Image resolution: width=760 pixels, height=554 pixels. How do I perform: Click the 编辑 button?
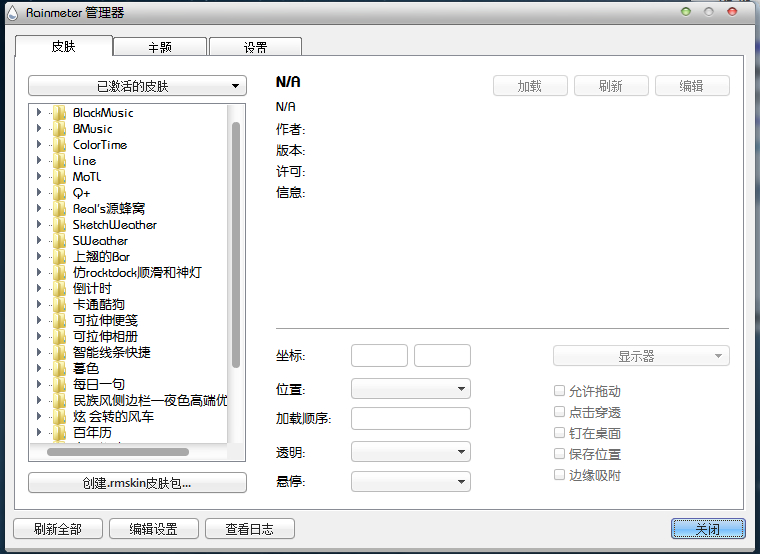[692, 86]
